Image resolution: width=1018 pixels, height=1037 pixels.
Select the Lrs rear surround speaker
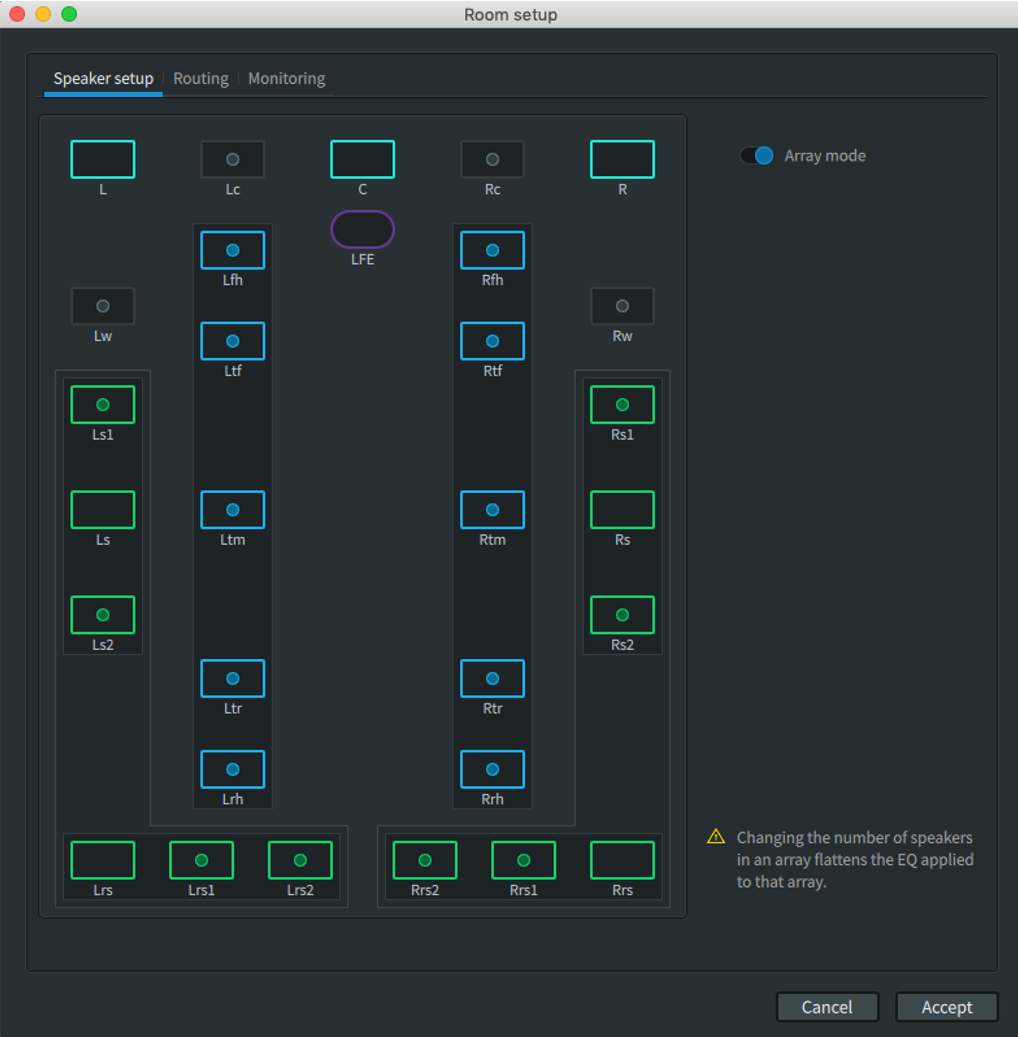[x=103, y=860]
